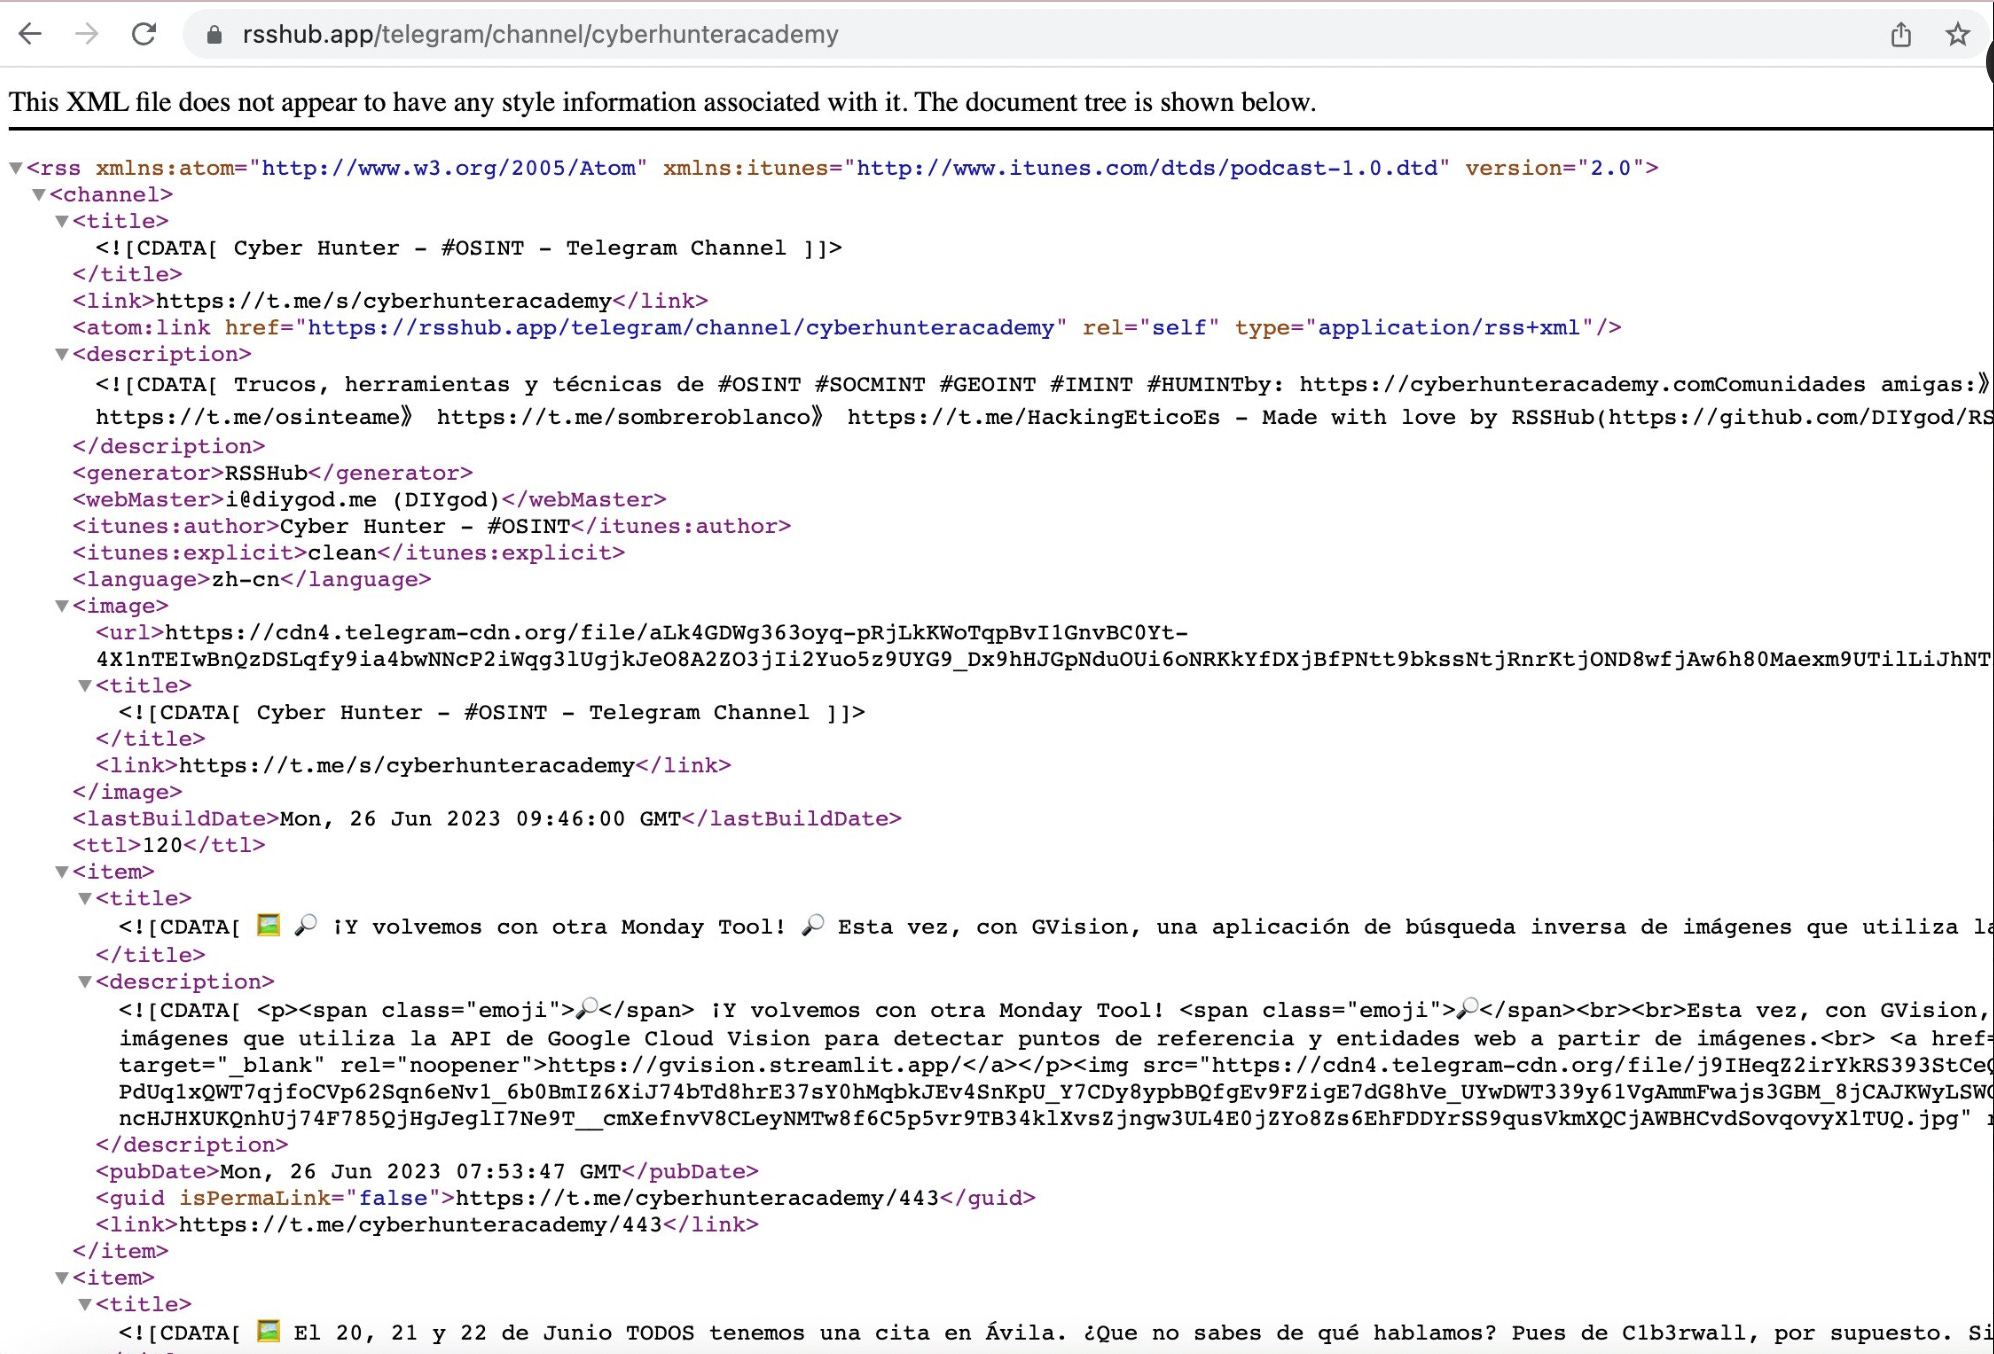Reload the RSSHub page
The width and height of the screenshot is (1994, 1354).
point(144,34)
